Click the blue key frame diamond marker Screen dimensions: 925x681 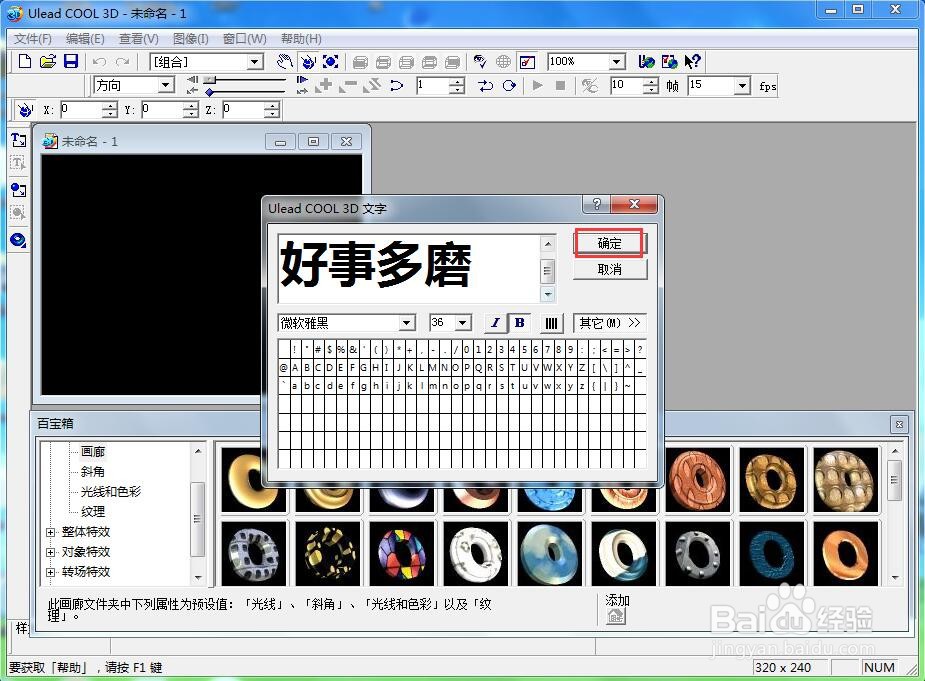pyautogui.click(x=209, y=92)
